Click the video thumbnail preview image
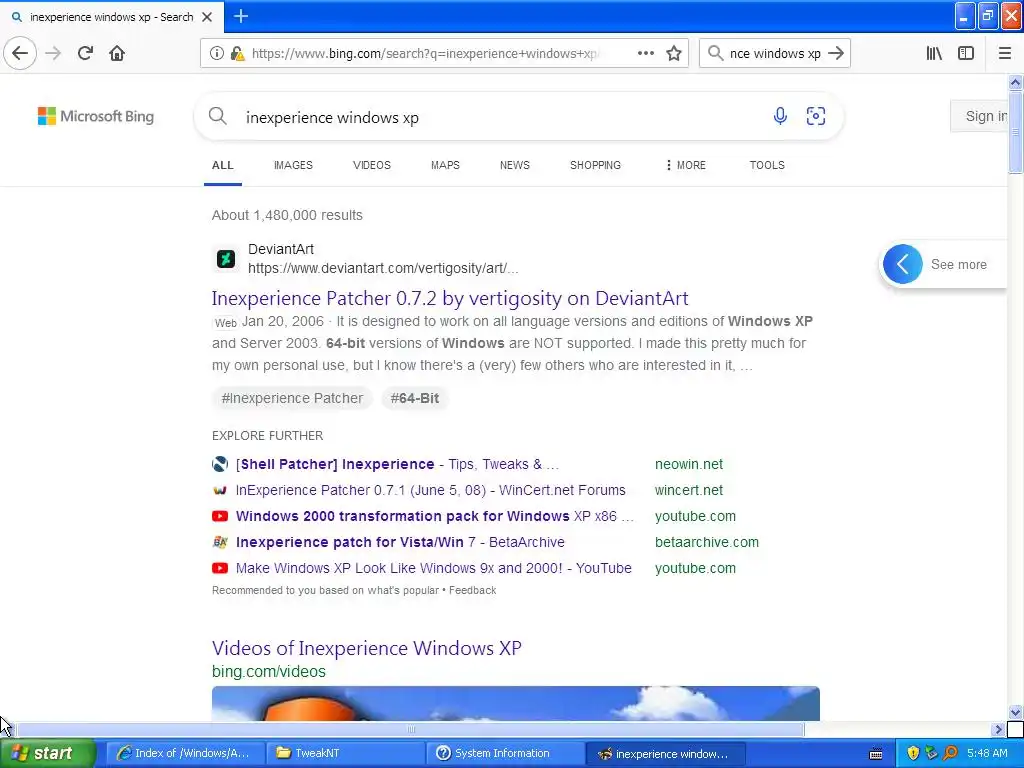Image resolution: width=1024 pixels, height=768 pixels. (515, 703)
